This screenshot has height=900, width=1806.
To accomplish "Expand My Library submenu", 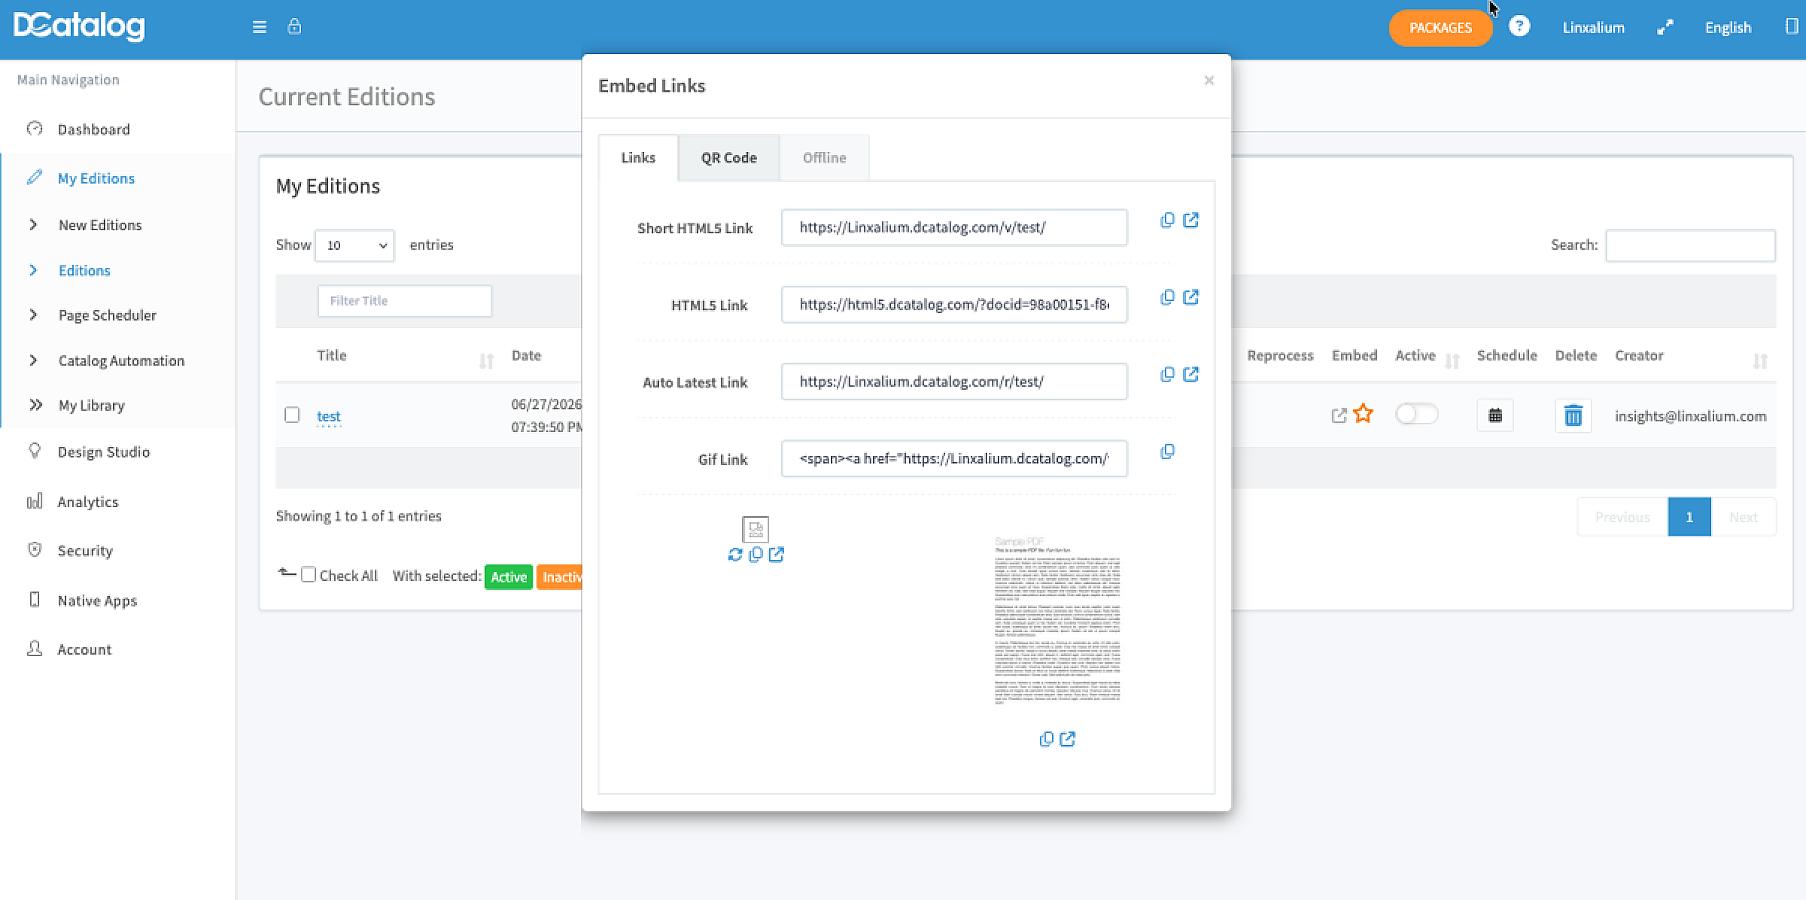I will (91, 405).
